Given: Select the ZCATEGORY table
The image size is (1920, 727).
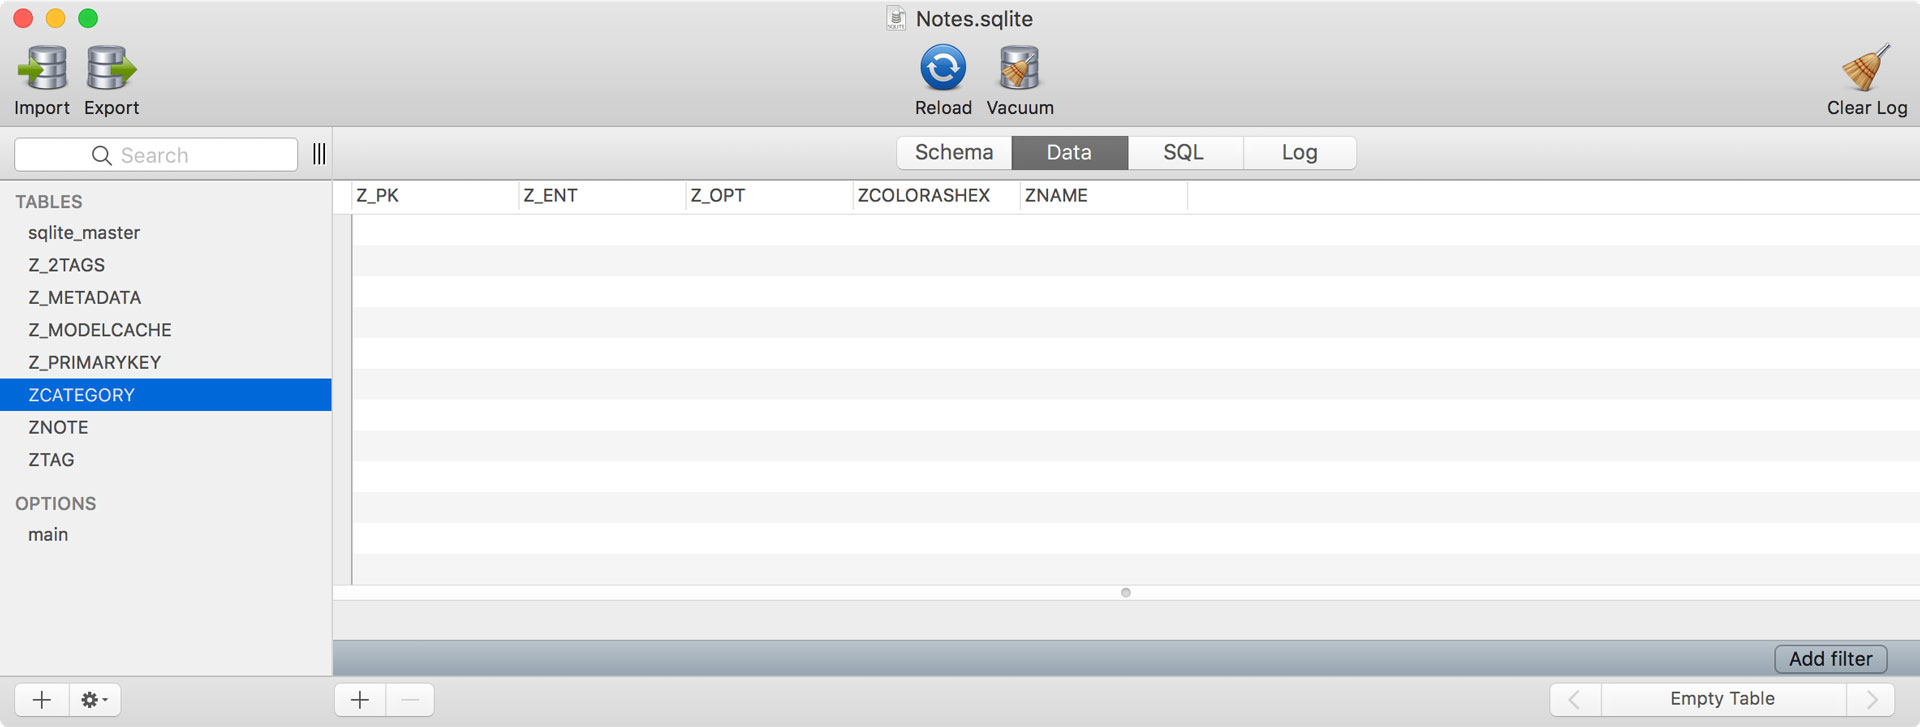Looking at the screenshot, I should pyautogui.click(x=165, y=395).
